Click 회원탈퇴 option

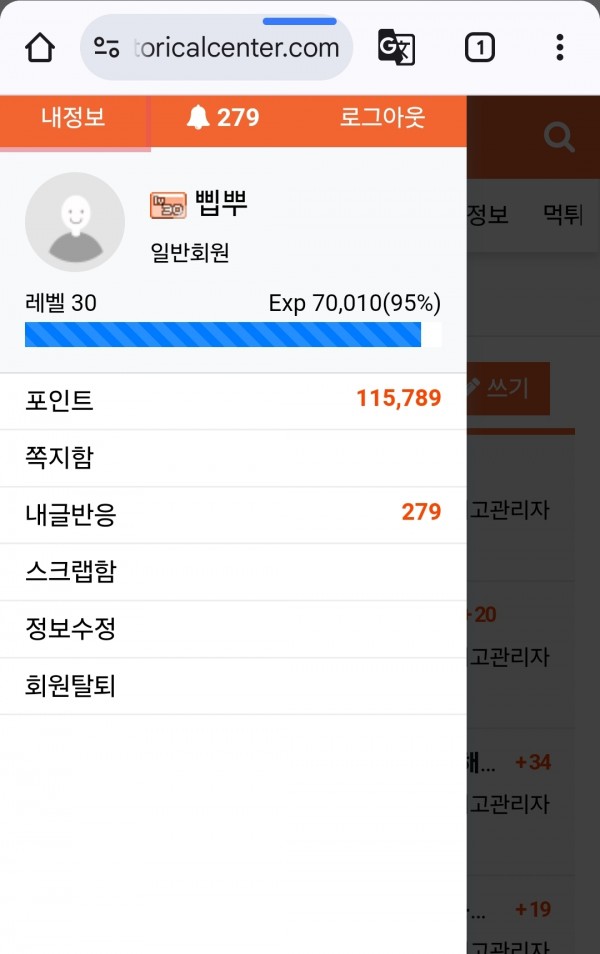233,686
